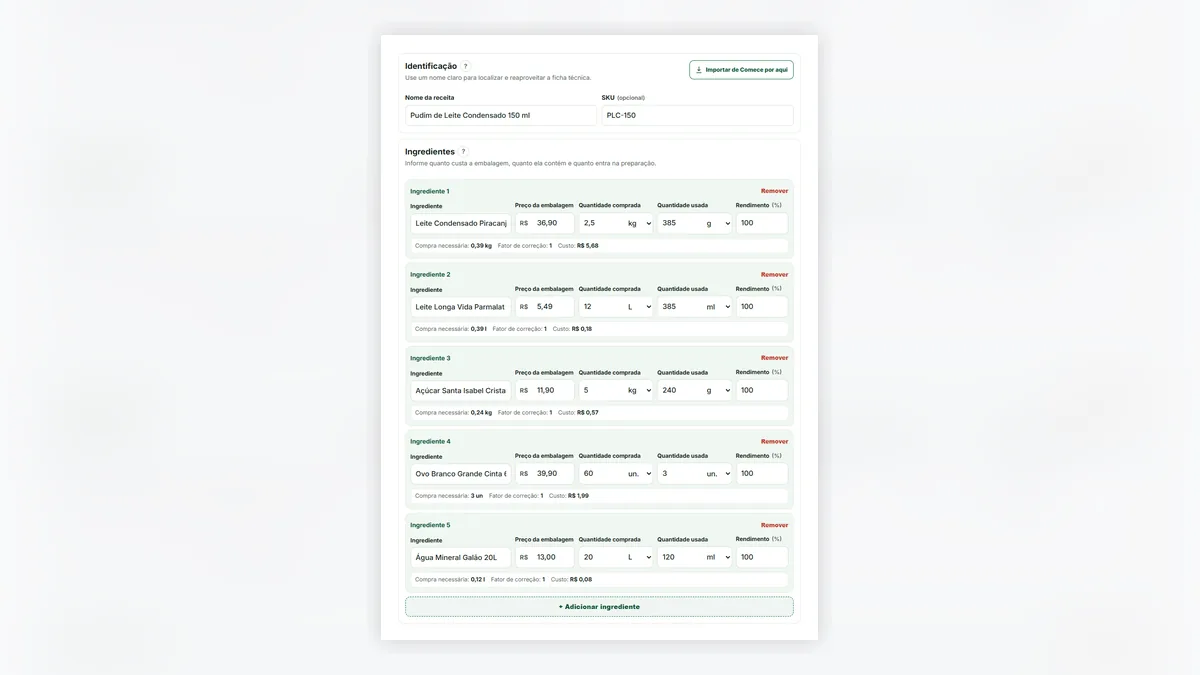Click the Adicionar ingrediente button
This screenshot has height=675, width=1200.
599,607
